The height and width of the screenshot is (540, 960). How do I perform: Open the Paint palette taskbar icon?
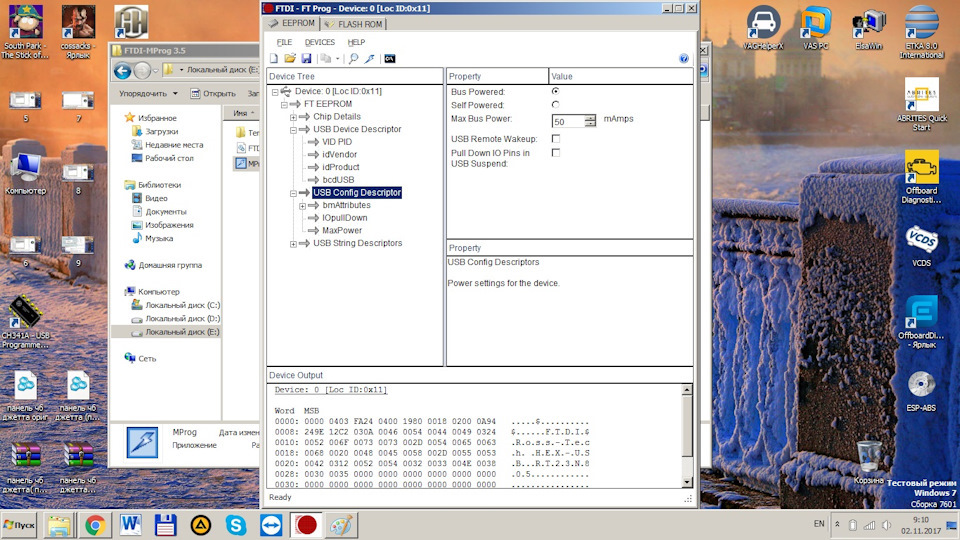point(341,525)
